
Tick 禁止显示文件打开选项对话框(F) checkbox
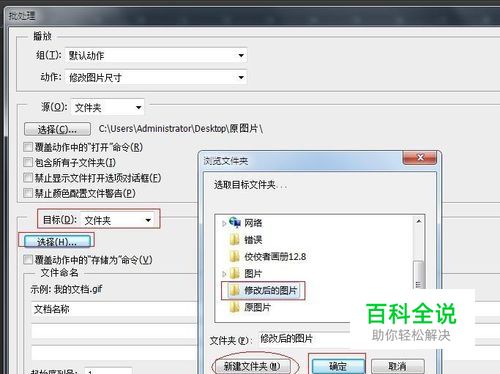(28, 178)
